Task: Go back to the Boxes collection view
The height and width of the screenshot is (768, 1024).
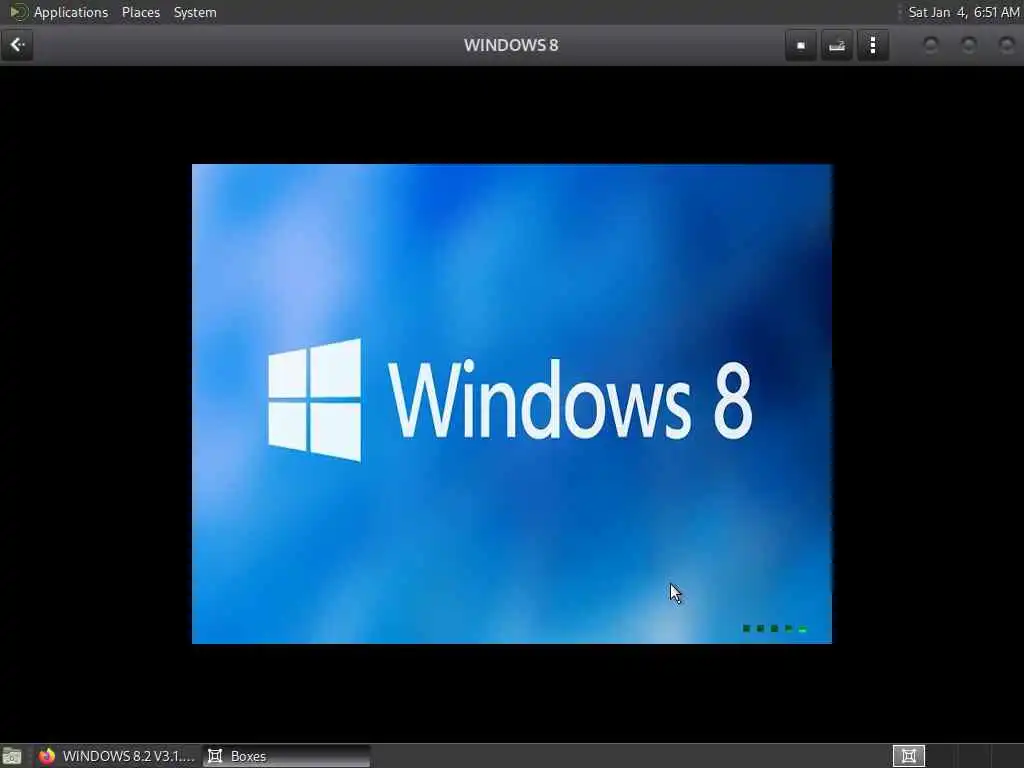Action: coord(17,45)
